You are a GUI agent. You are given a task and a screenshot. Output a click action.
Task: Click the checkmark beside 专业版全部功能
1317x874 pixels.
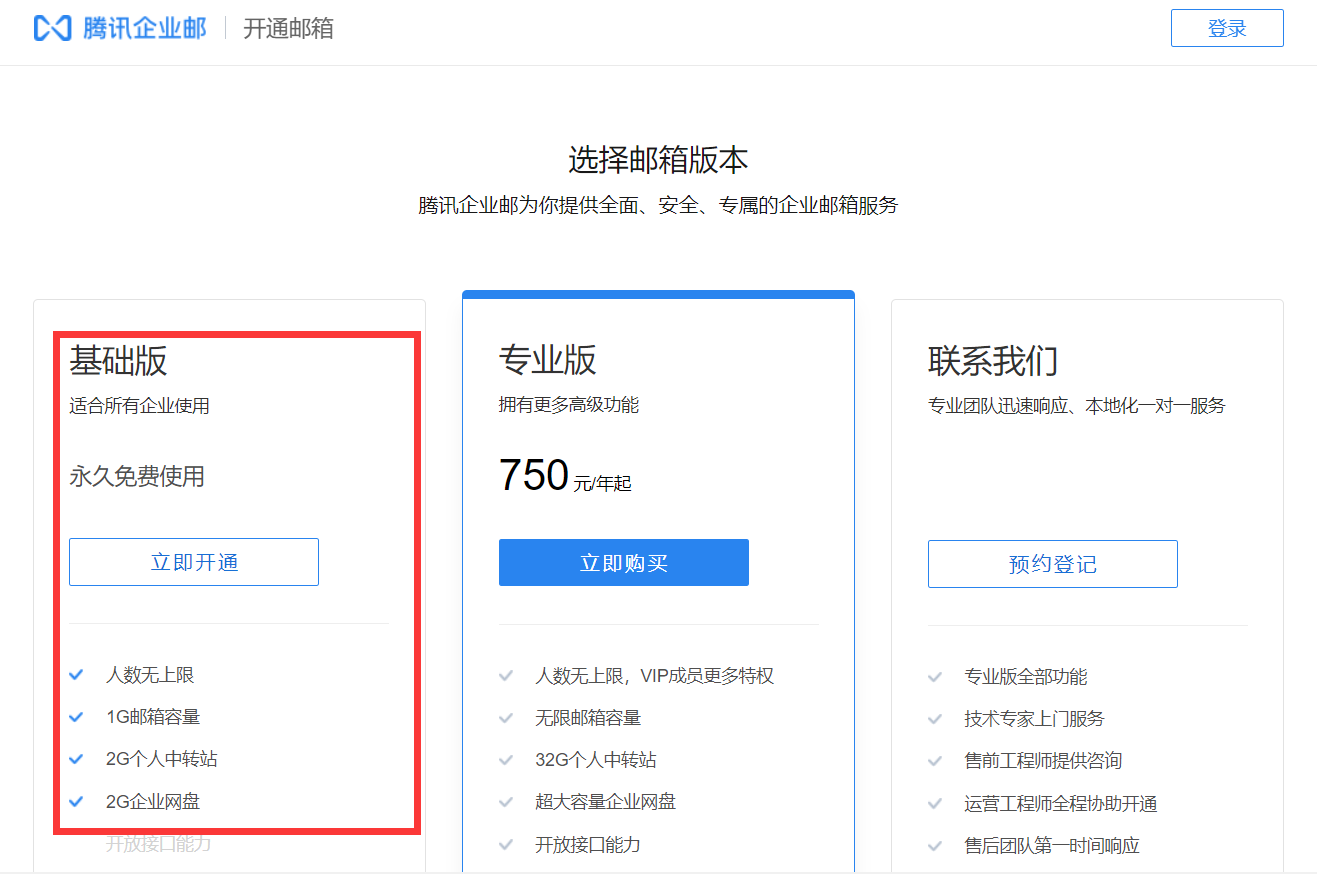pyautogui.click(x=935, y=676)
